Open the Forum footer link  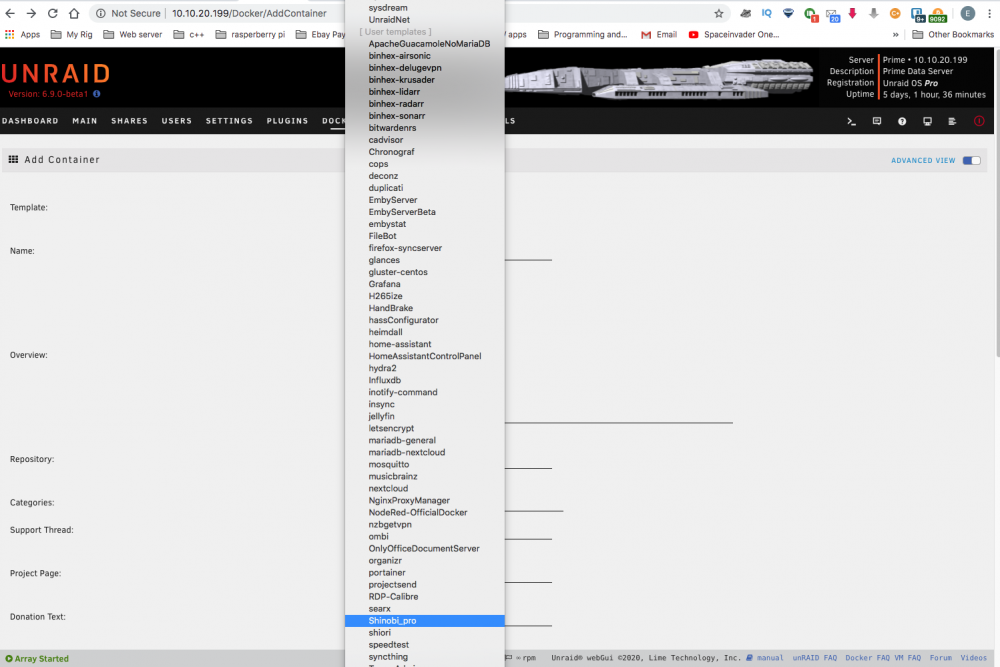(941, 657)
